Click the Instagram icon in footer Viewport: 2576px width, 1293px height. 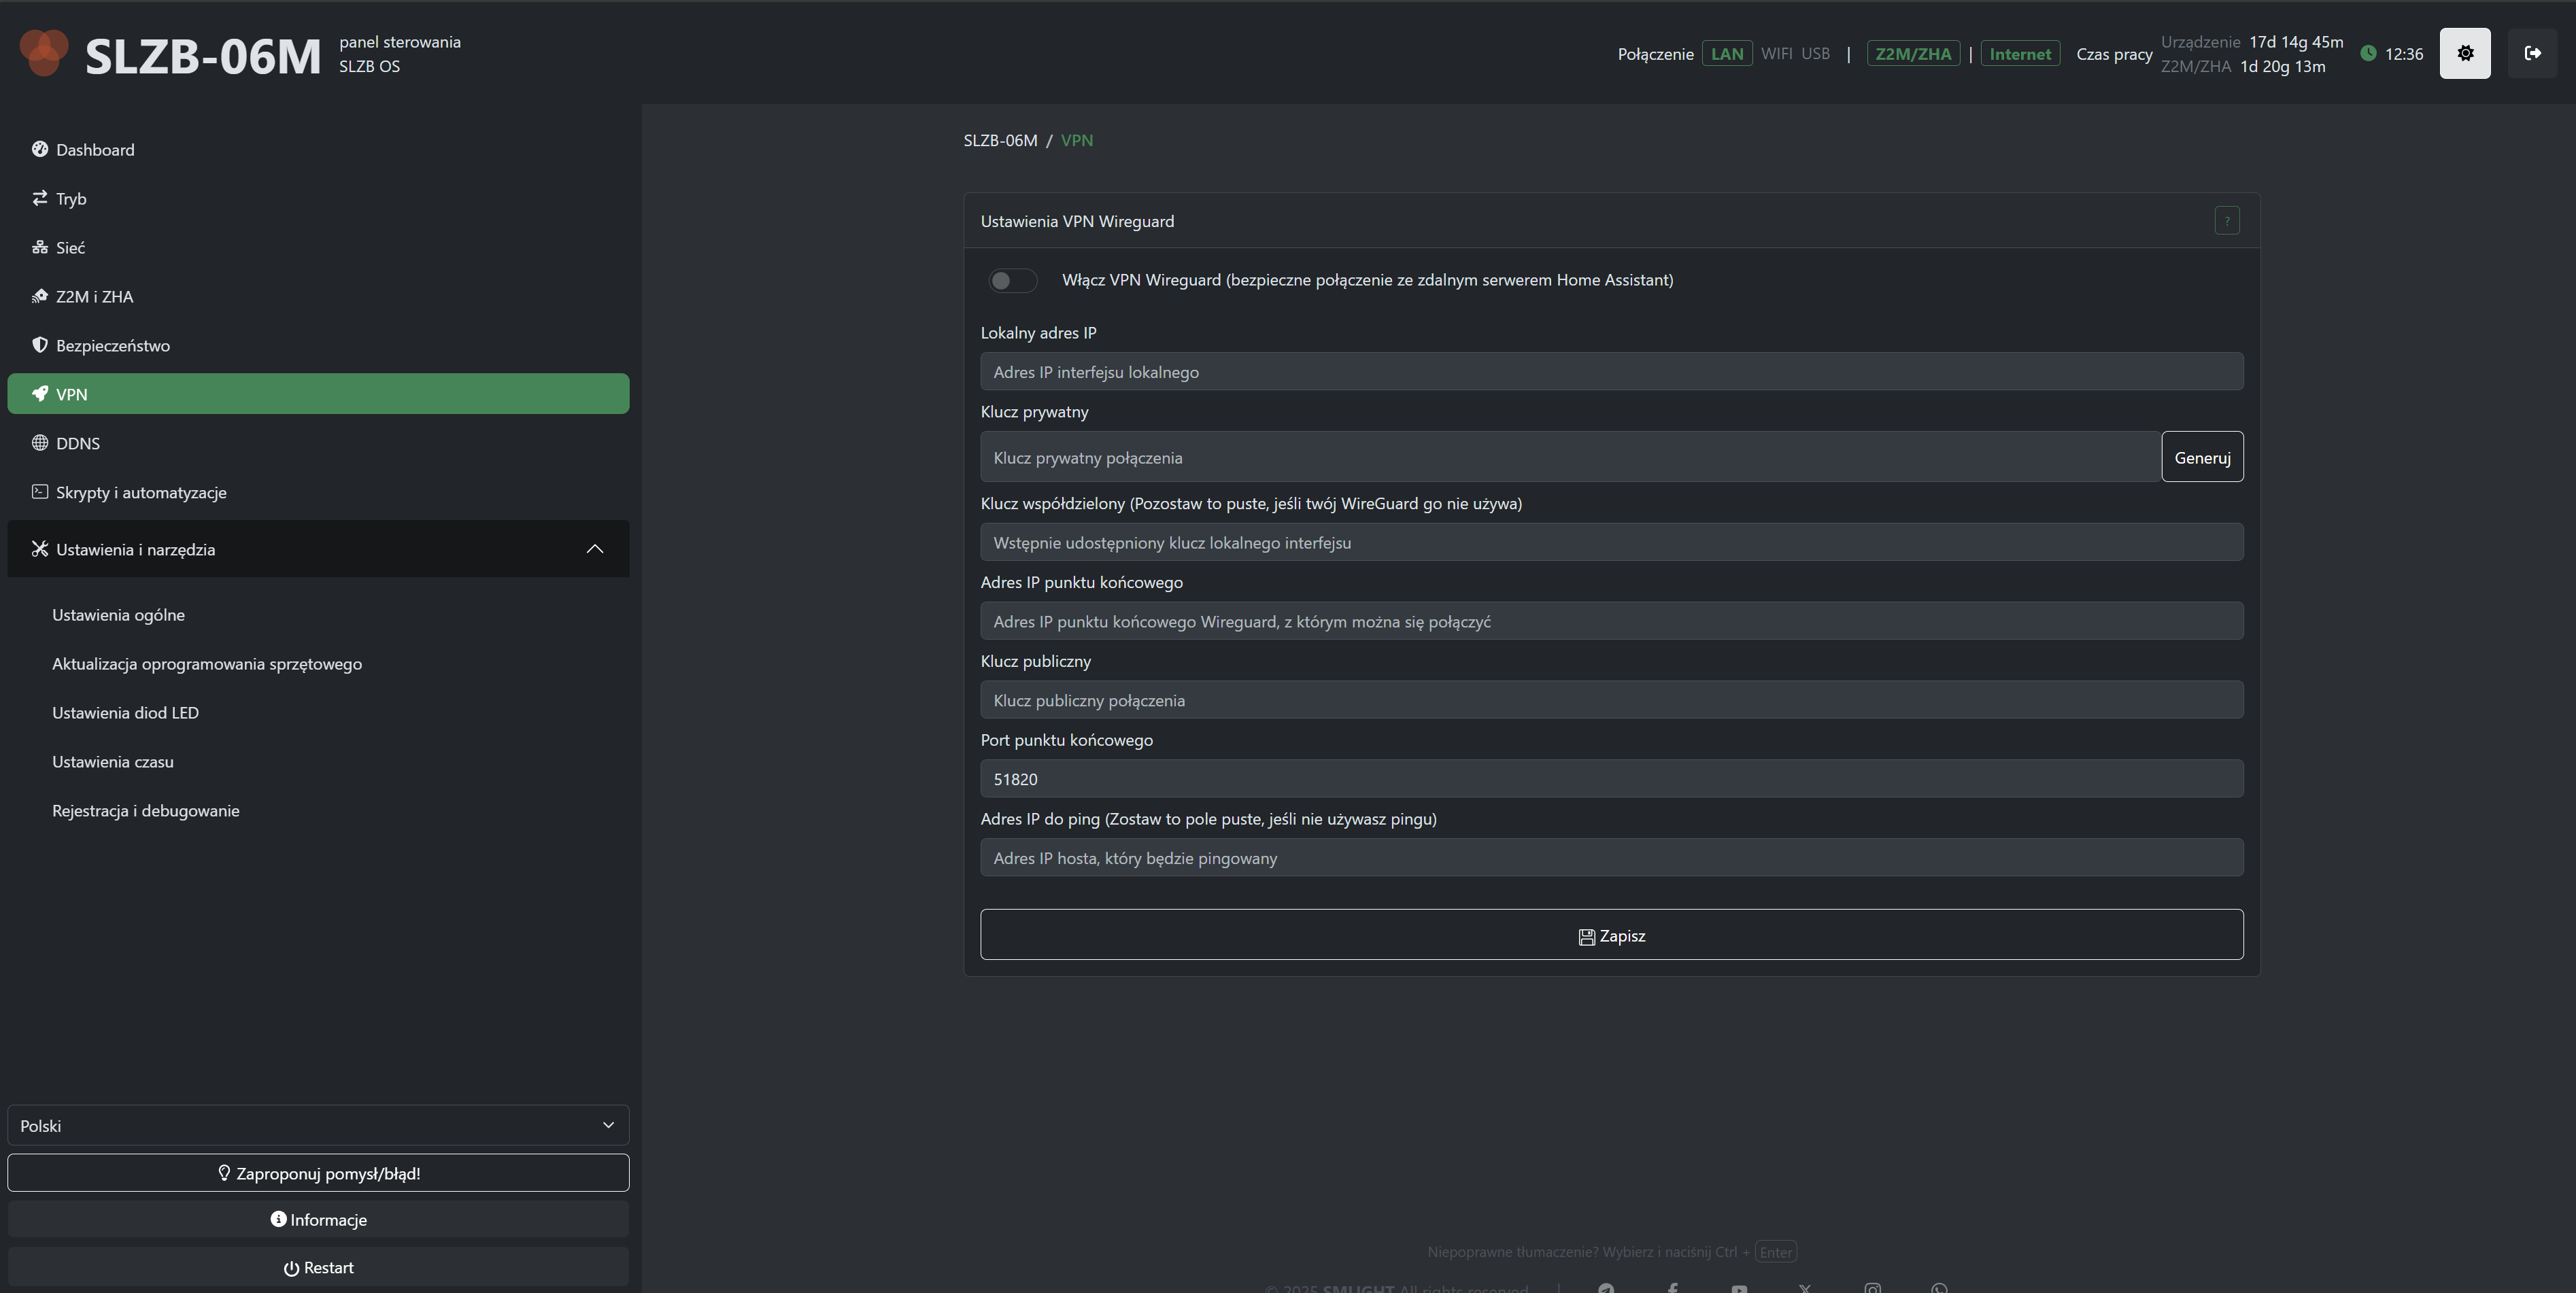[x=1872, y=1288]
